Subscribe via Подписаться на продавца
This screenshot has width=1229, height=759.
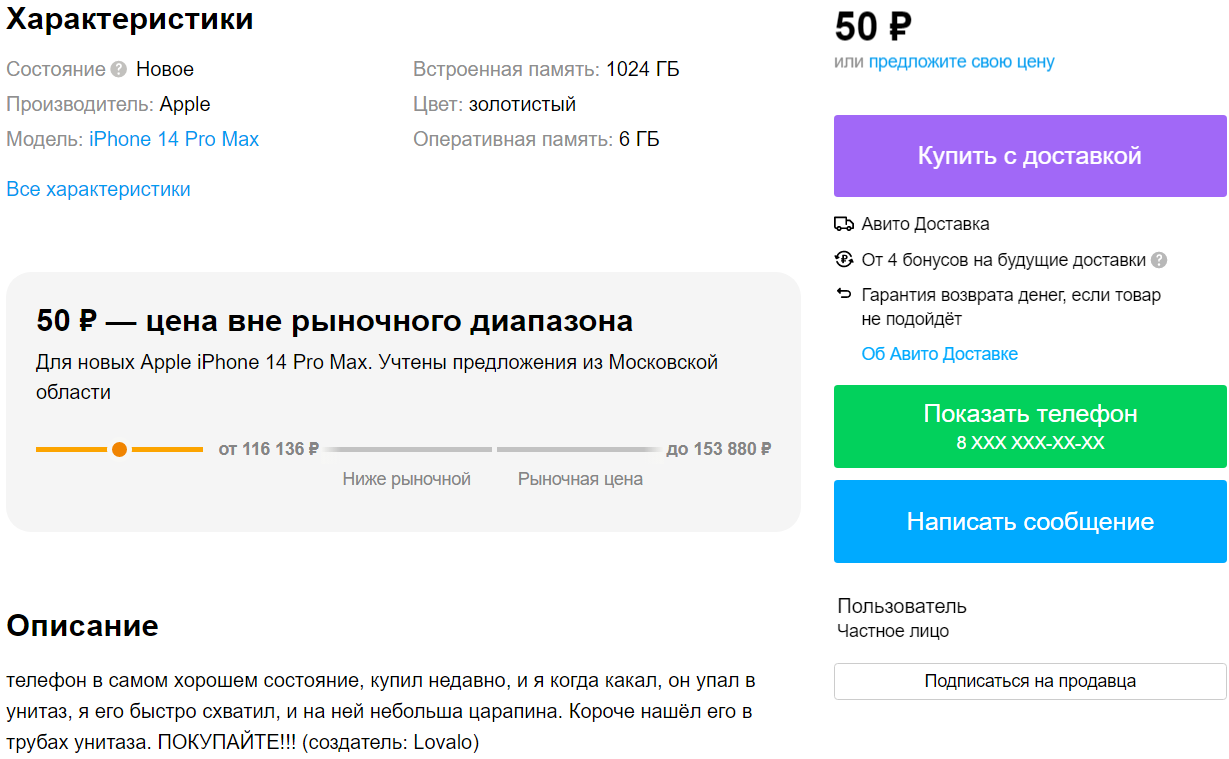tap(1030, 681)
